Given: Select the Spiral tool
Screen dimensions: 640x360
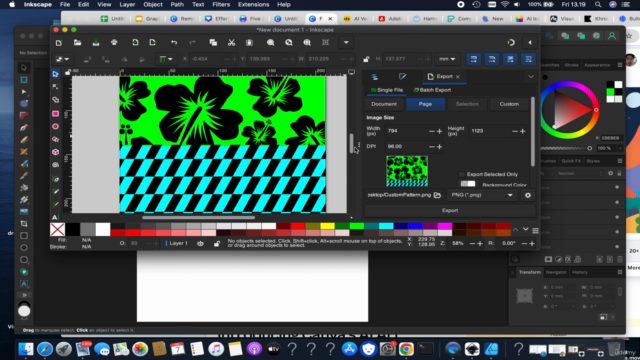Looking at the screenshot, I should pos(56,165).
